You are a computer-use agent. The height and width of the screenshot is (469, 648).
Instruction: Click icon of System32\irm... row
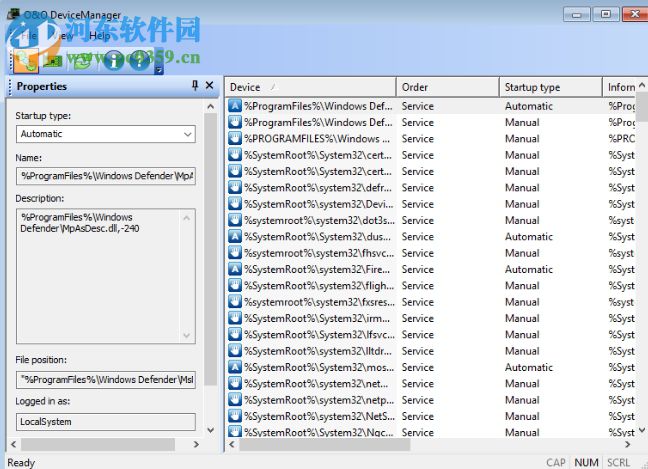click(x=235, y=318)
